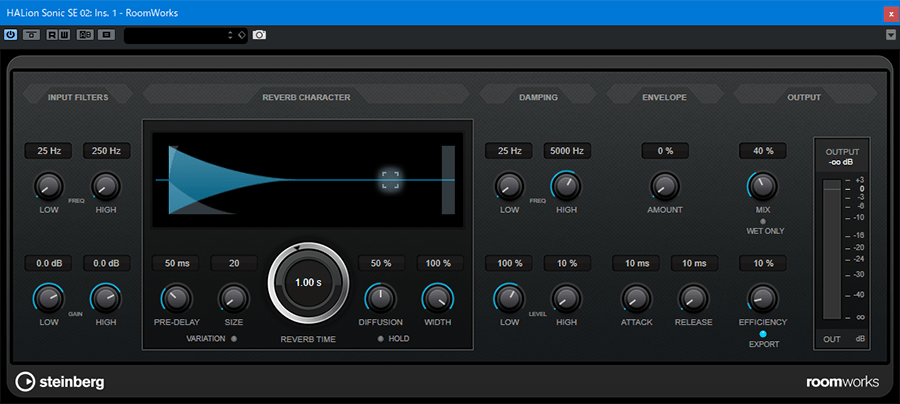Enable Read automation (R) button
This screenshot has height=404, width=900.
pos(52,35)
